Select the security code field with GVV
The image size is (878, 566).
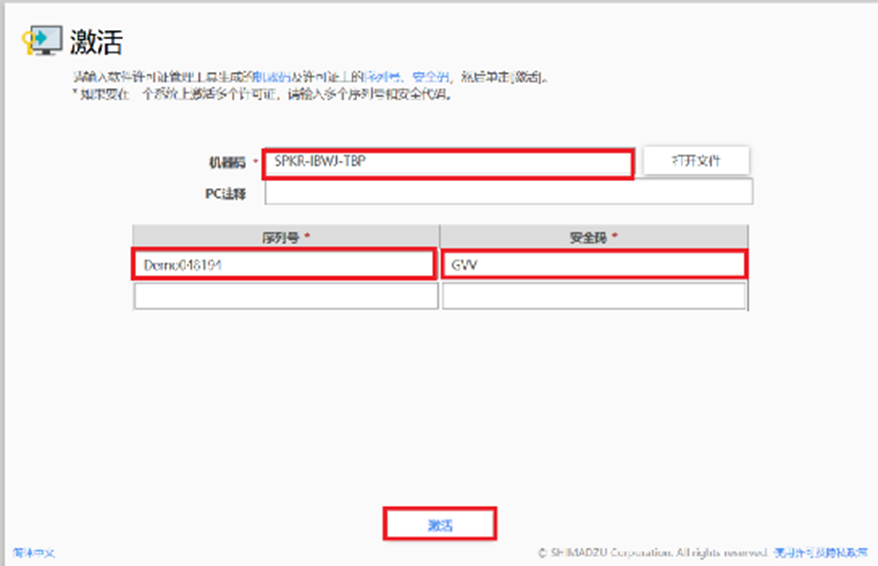pos(593,264)
